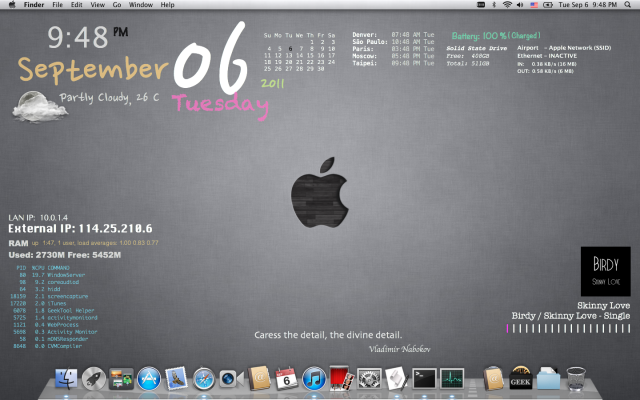640x400 pixels.
Task: Open the GEEK folder in Dock
Action: [x=520, y=378]
